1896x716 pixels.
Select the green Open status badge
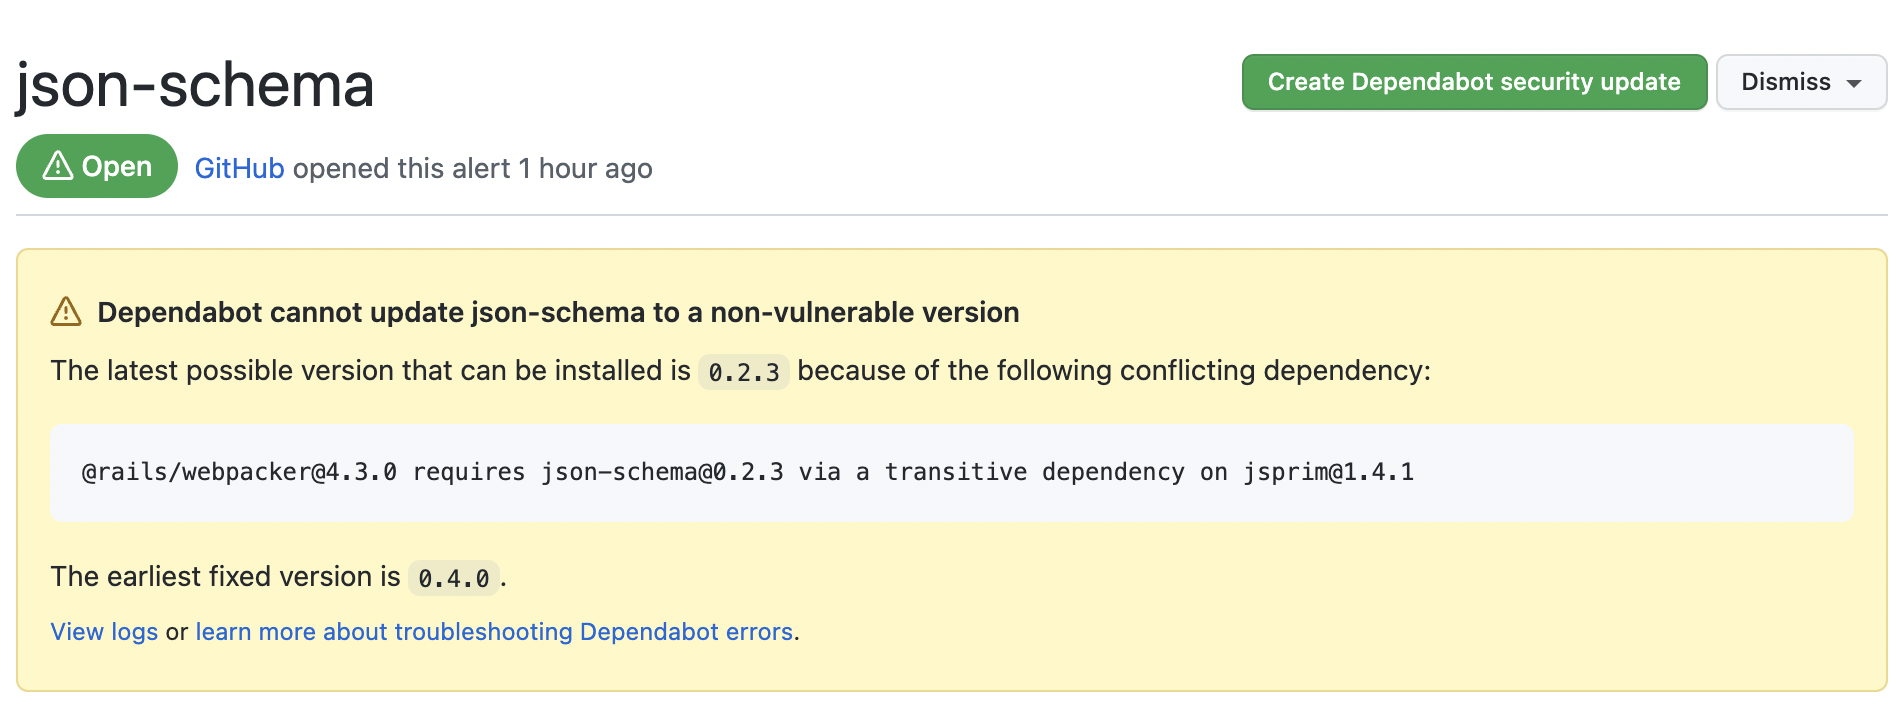tap(97, 166)
